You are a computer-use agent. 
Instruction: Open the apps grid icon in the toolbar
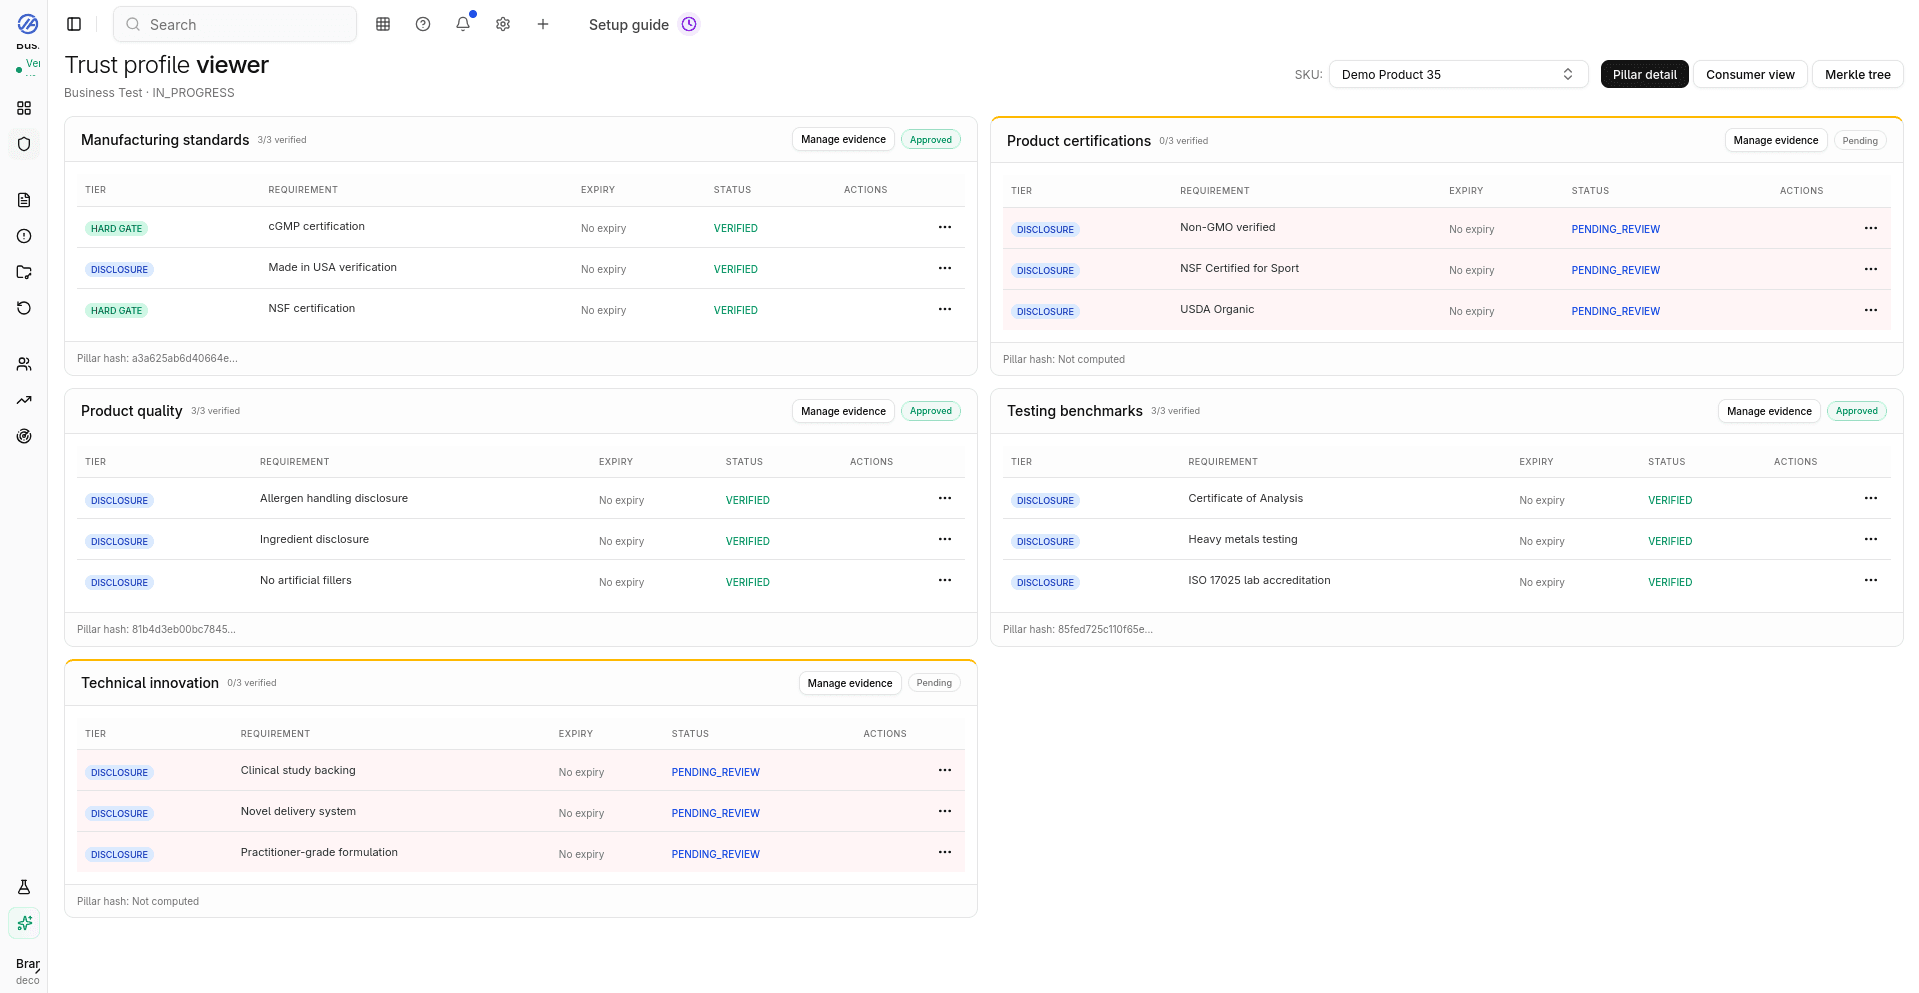click(x=382, y=24)
